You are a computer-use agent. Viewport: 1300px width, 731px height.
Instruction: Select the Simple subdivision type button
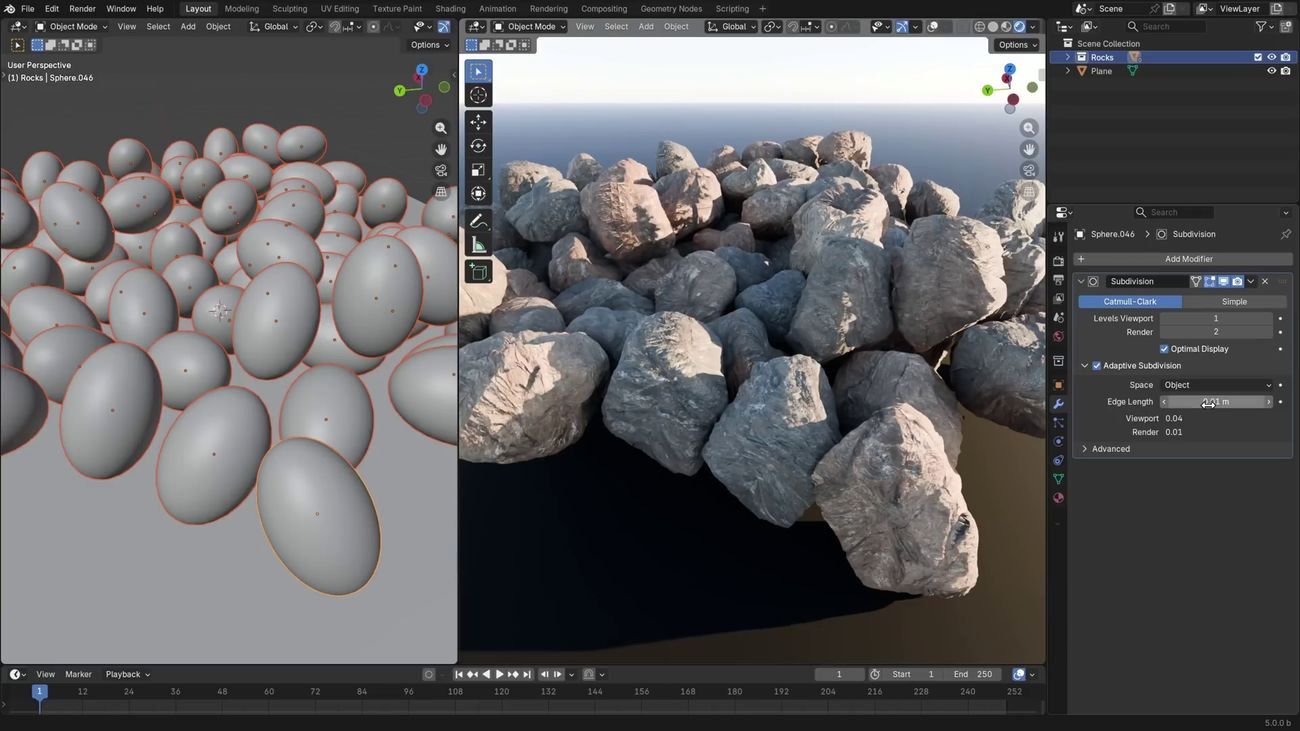pos(1234,301)
